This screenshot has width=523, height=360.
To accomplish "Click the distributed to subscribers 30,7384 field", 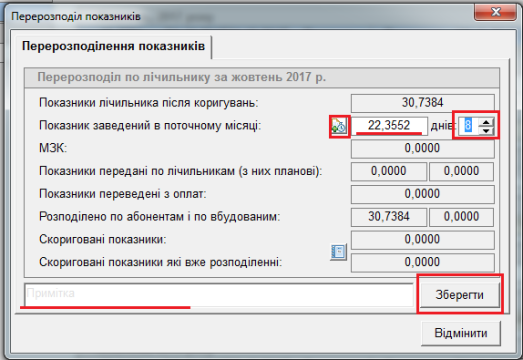I will click(x=389, y=217).
